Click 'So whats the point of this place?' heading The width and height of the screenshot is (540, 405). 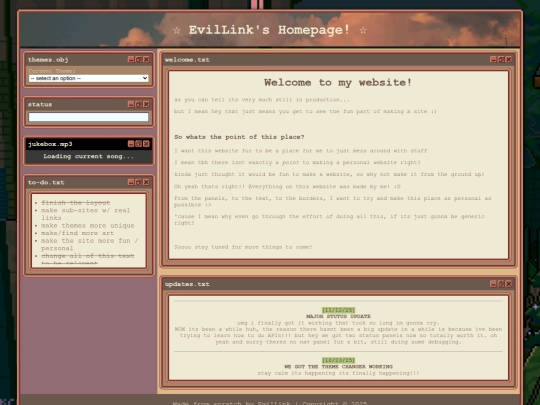click(239, 137)
